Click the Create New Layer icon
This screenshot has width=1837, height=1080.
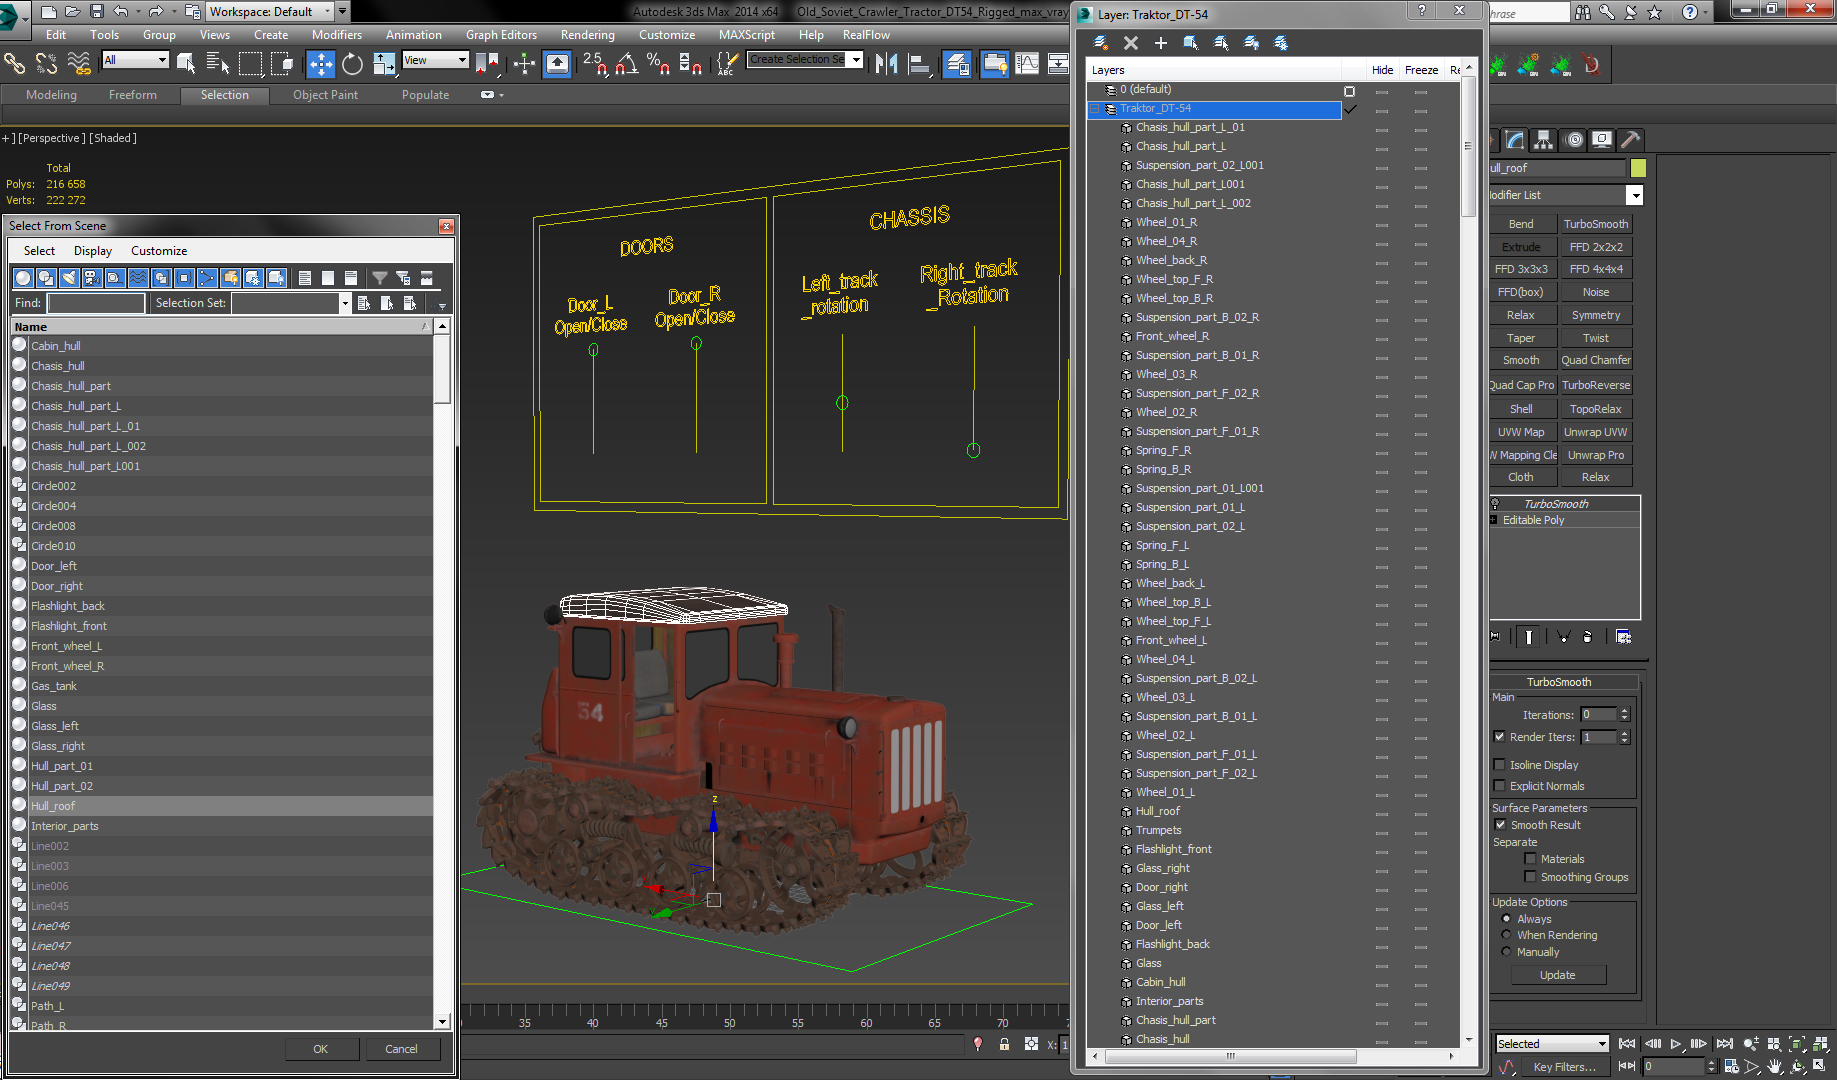click(1101, 43)
